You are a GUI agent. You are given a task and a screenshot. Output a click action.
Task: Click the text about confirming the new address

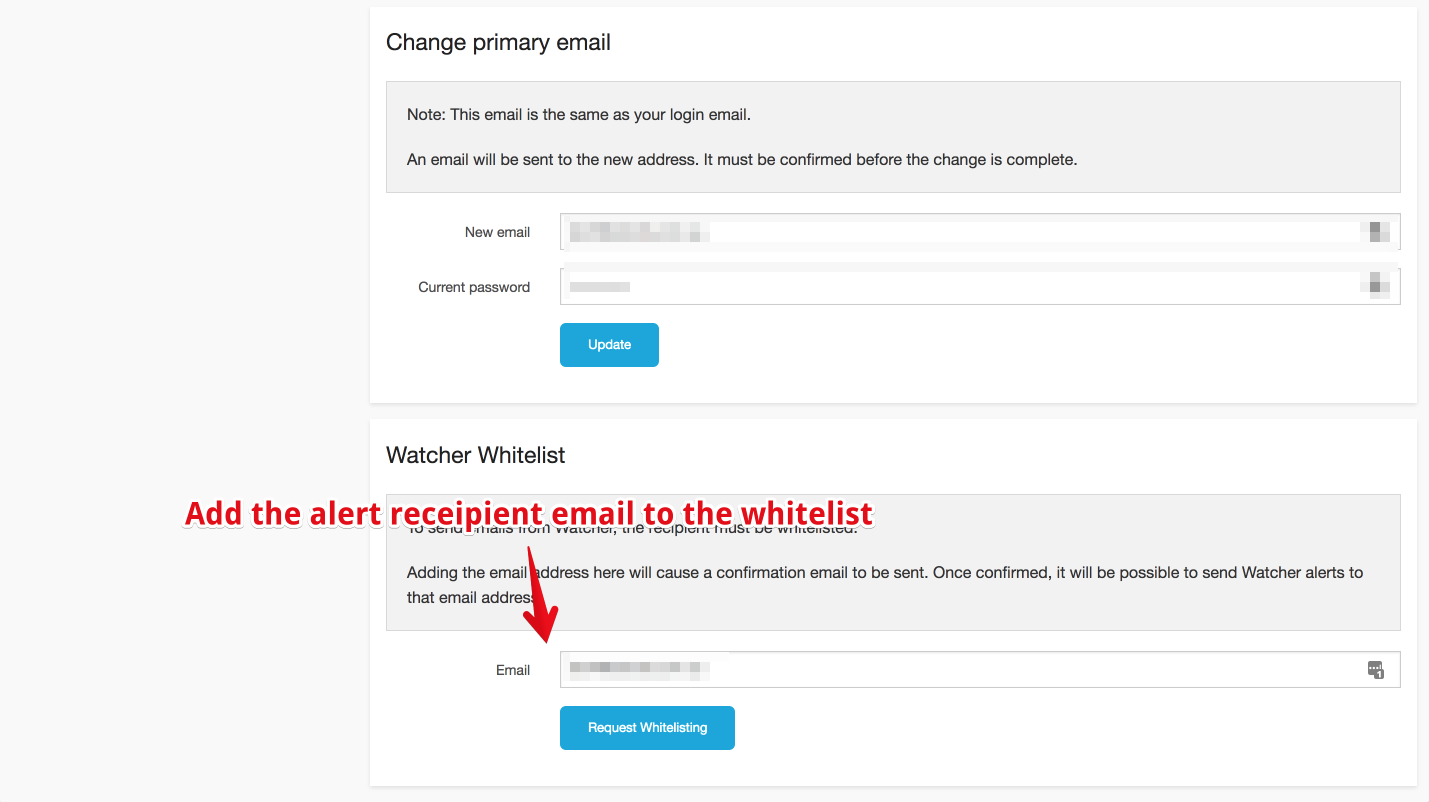click(742, 160)
